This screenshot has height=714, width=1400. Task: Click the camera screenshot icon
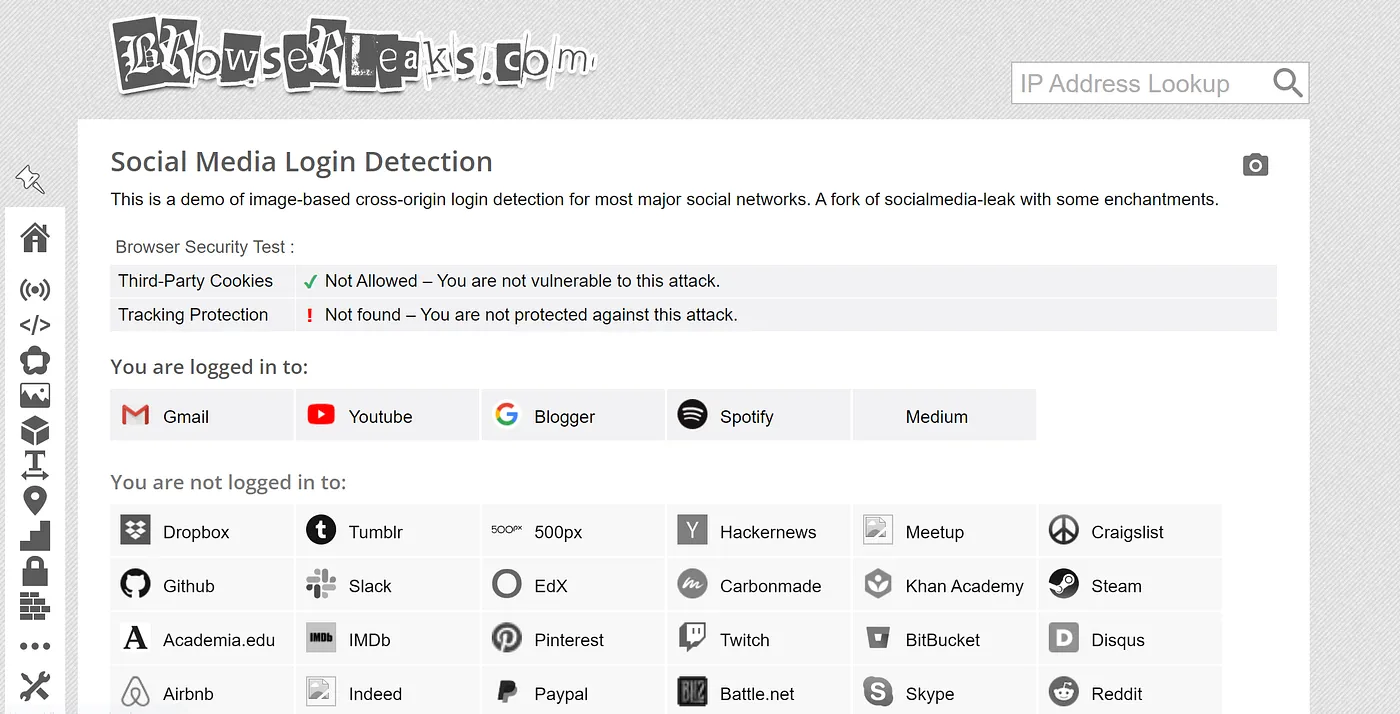pos(1255,165)
